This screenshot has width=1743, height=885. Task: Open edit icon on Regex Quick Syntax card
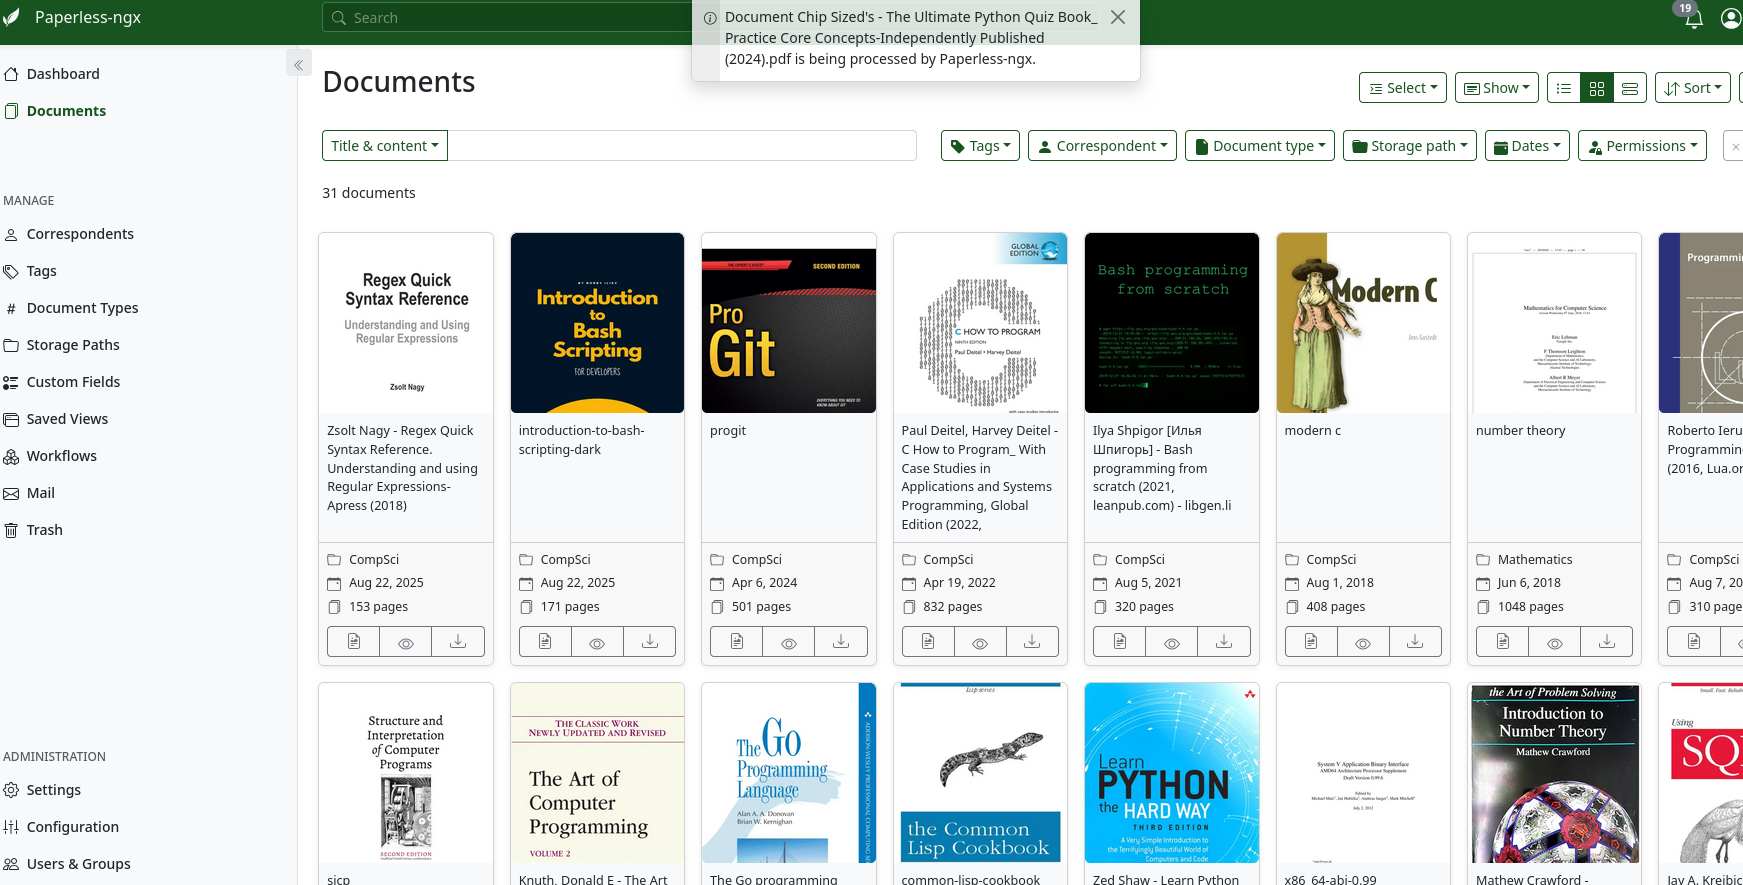354,642
